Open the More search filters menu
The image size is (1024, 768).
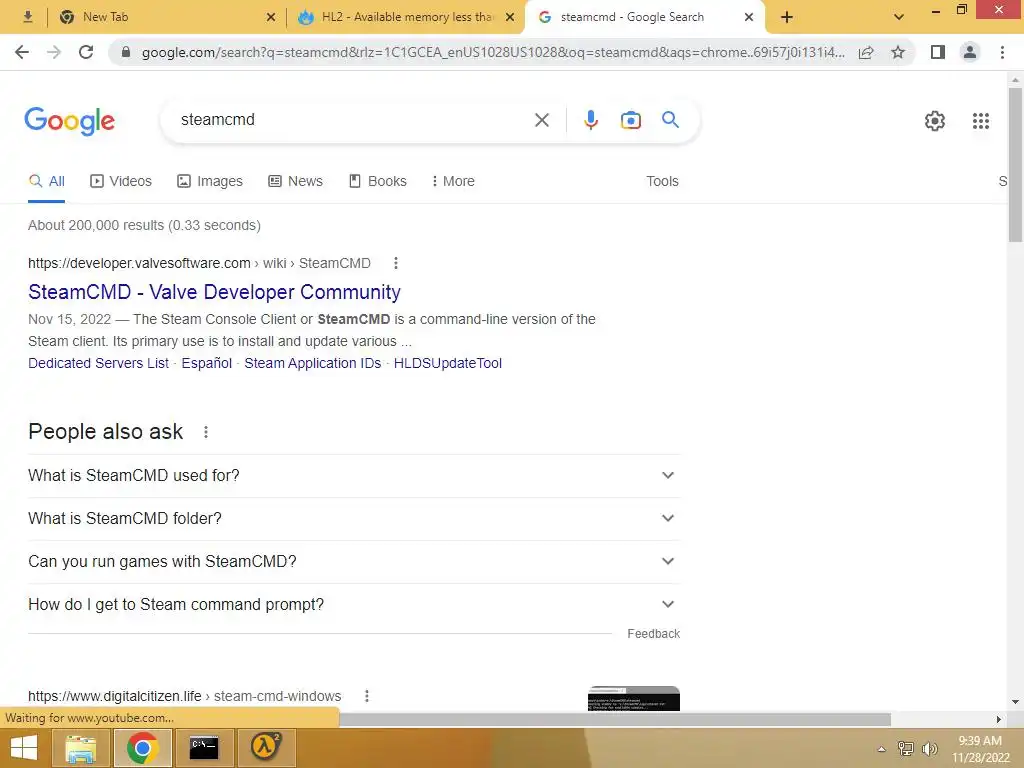click(x=453, y=182)
